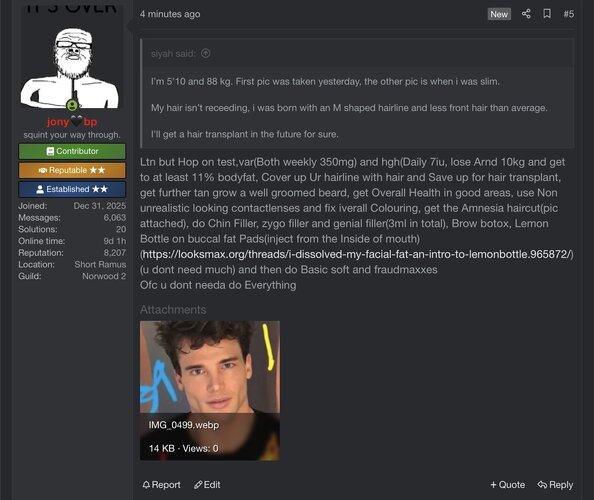This screenshot has height=500, width=594.
Task: Open jony bp's user profile name
Action: pyautogui.click(x=72, y=122)
